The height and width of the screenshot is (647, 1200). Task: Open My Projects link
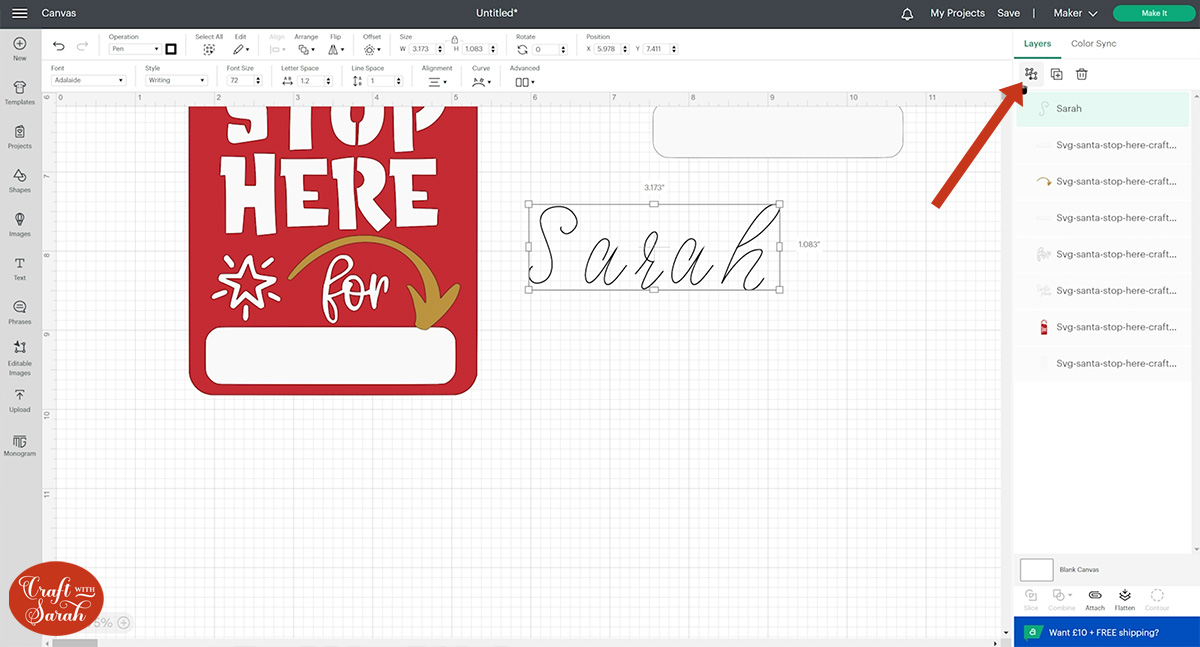(957, 13)
